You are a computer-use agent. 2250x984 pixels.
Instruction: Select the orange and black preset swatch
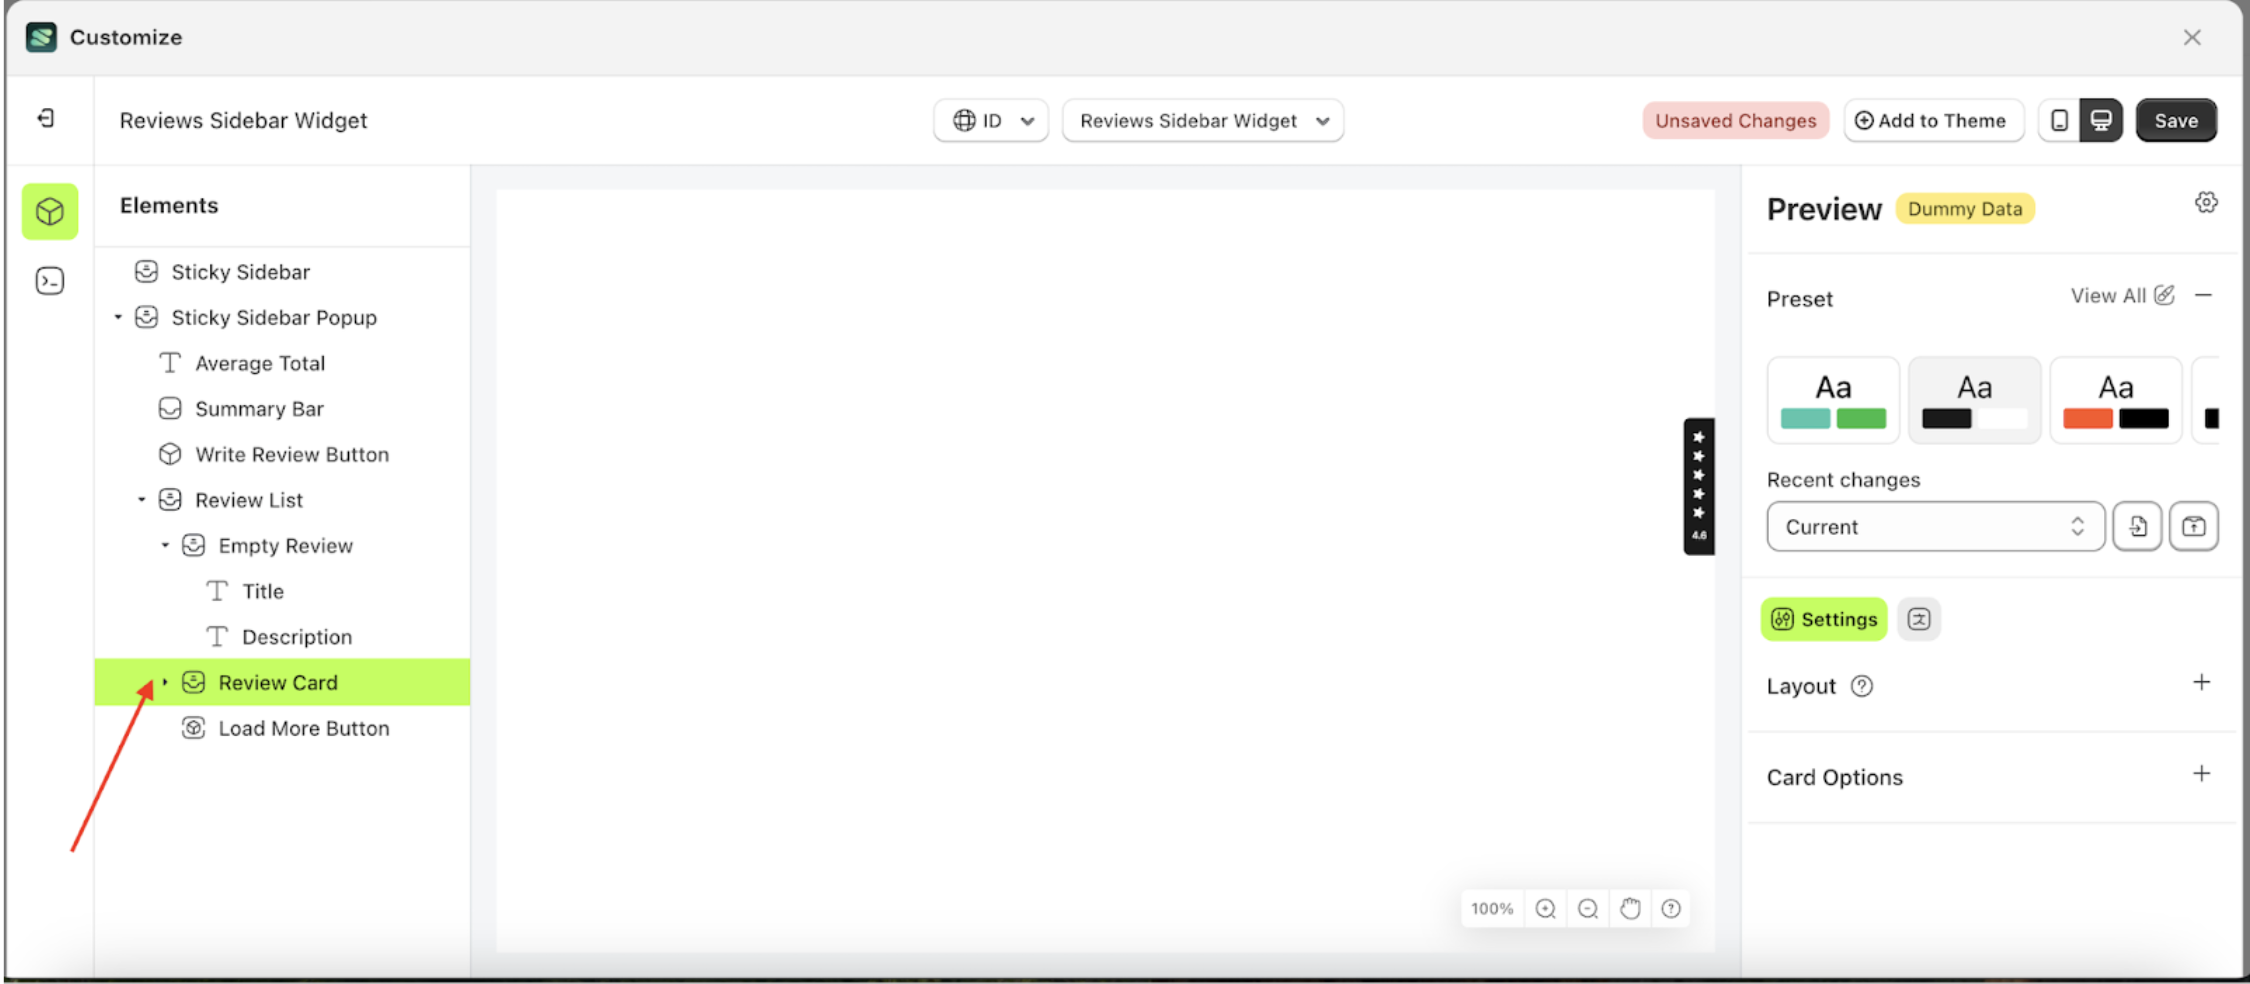click(x=2115, y=400)
